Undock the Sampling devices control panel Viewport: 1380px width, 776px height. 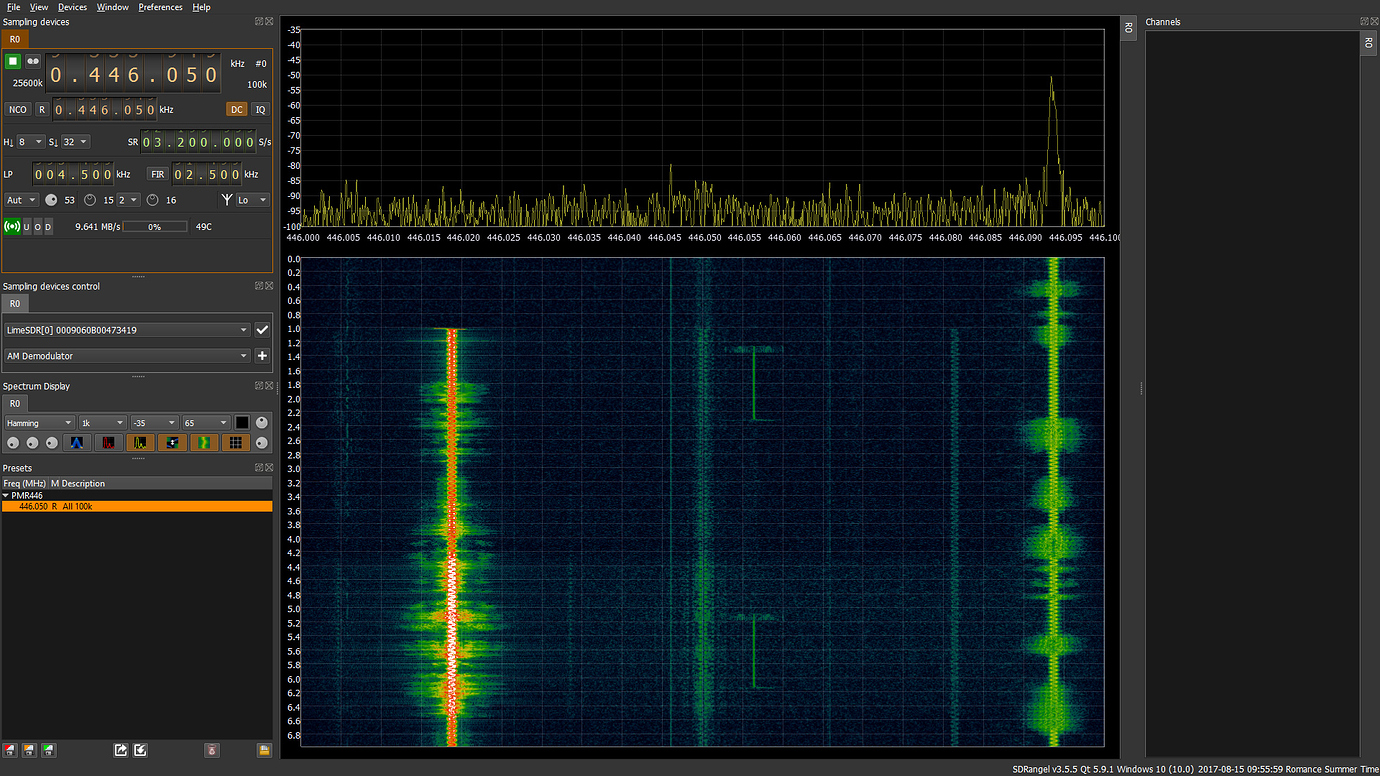coord(259,286)
